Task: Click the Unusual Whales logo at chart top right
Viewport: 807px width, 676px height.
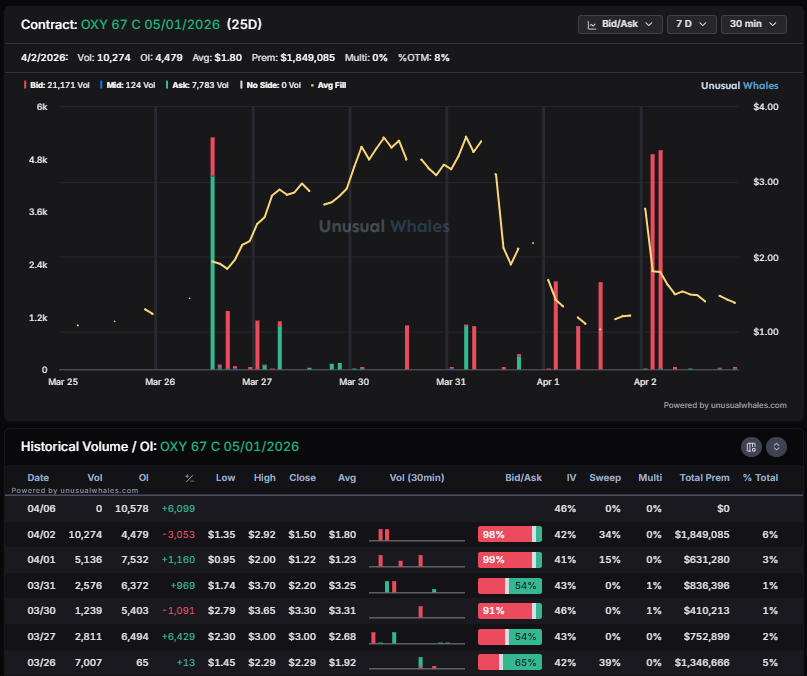Action: (739, 85)
